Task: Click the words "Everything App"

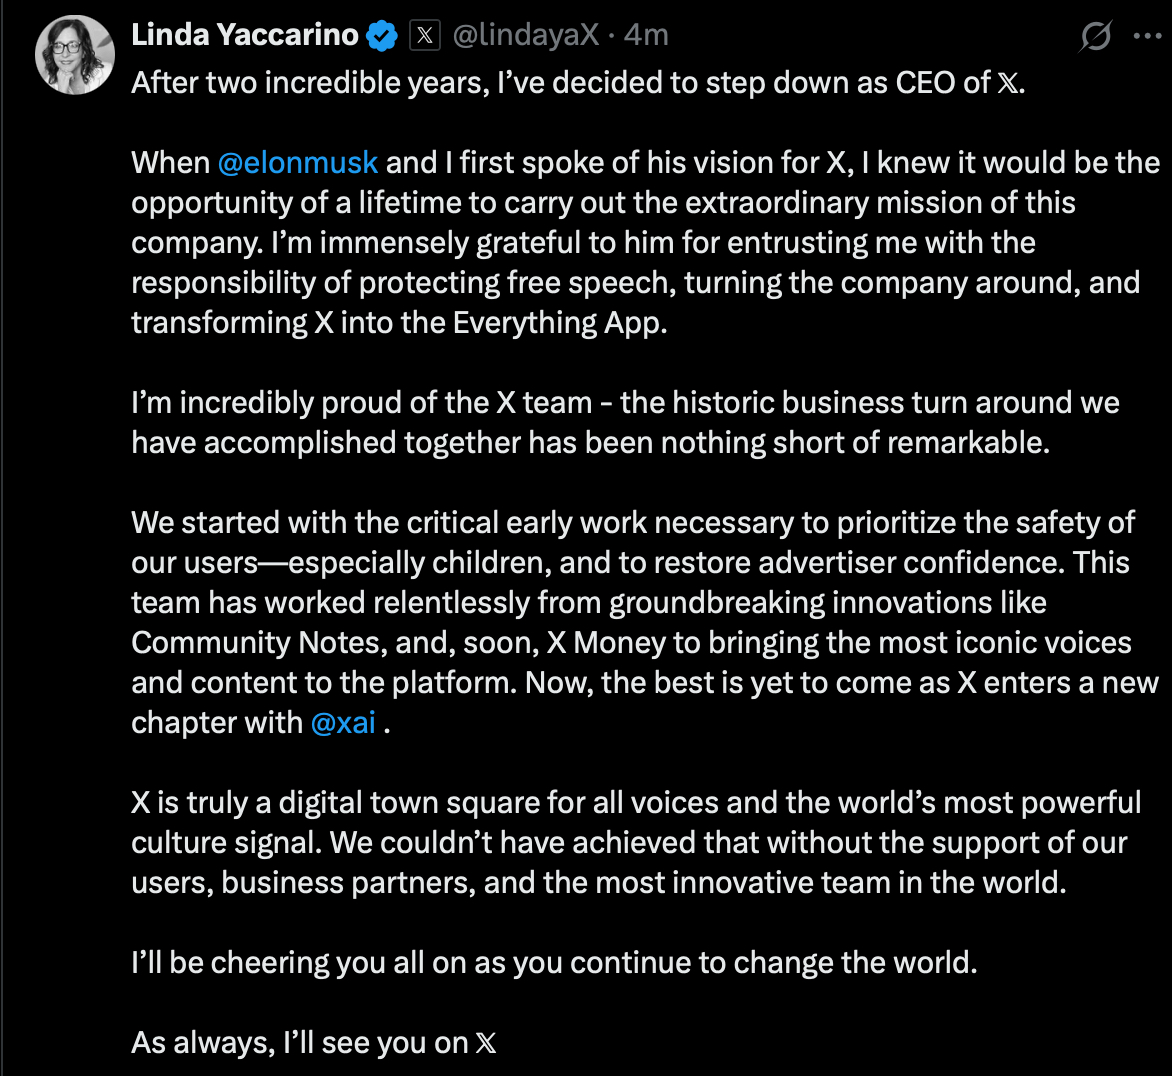Action: (558, 323)
